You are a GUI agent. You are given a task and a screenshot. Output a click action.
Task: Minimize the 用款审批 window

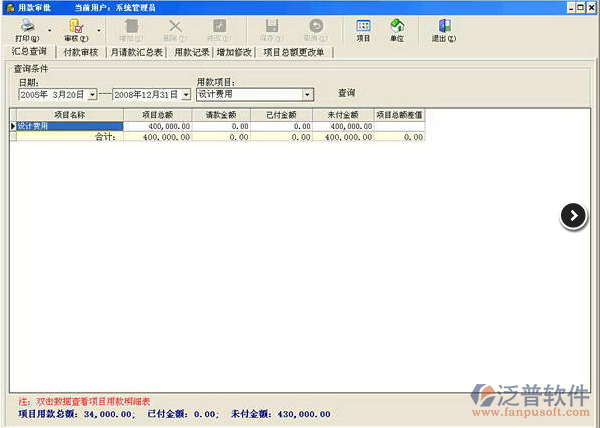(571, 8)
